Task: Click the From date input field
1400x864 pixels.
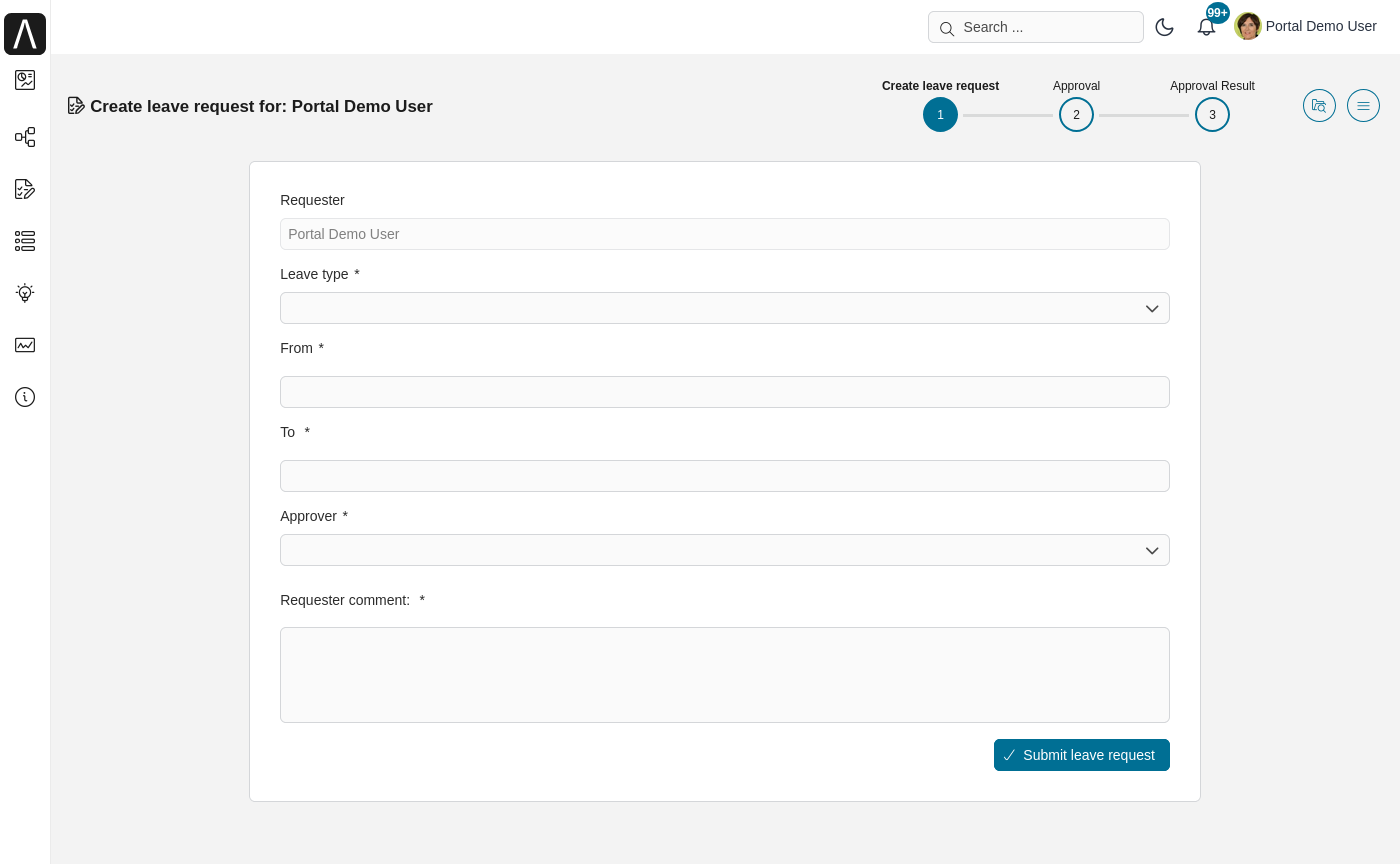Action: (725, 392)
